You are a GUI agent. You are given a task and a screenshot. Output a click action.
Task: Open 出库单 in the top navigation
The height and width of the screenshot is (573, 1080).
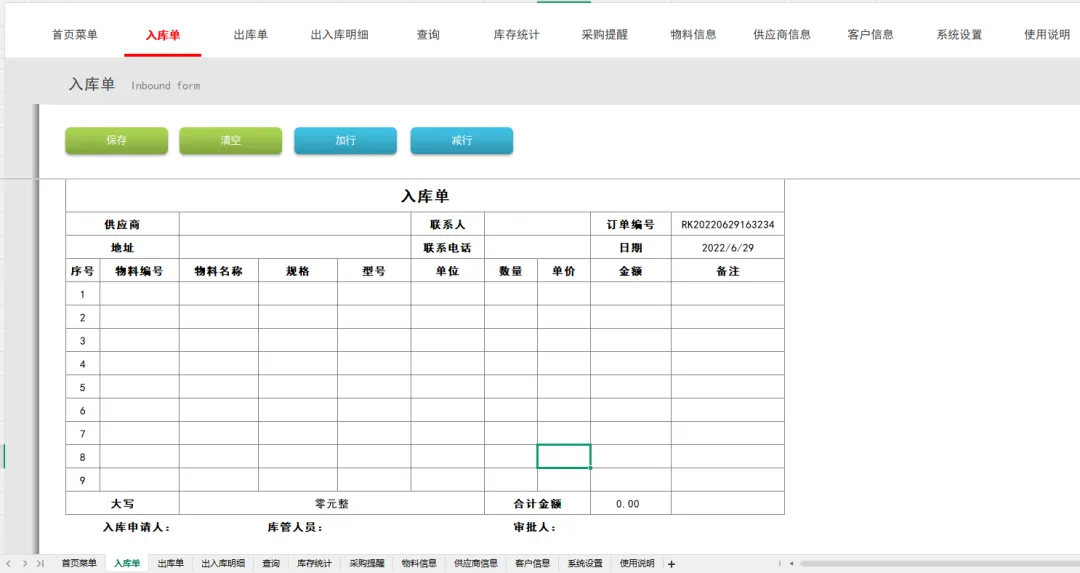coord(251,34)
